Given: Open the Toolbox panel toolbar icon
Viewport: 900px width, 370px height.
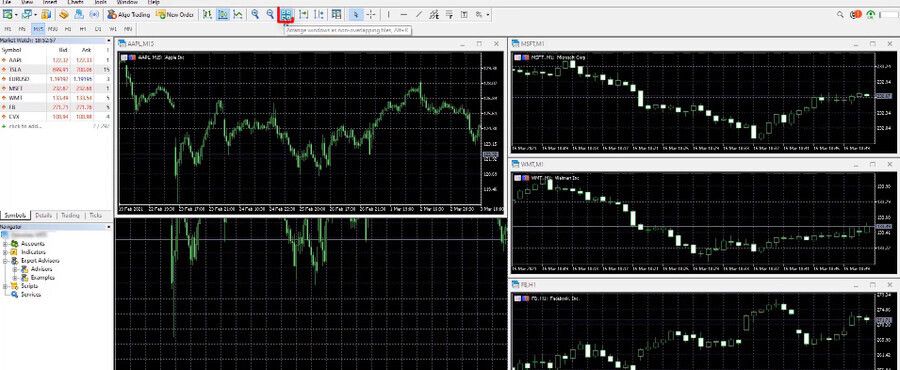Looking at the screenshot, I should click(79, 14).
